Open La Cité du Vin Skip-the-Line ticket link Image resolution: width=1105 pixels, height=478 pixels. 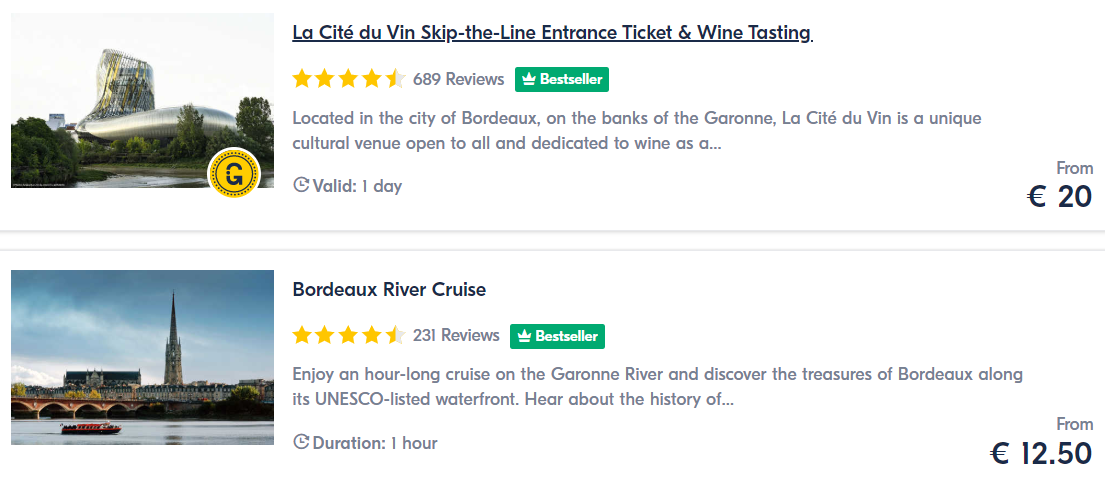pyautogui.click(x=552, y=33)
